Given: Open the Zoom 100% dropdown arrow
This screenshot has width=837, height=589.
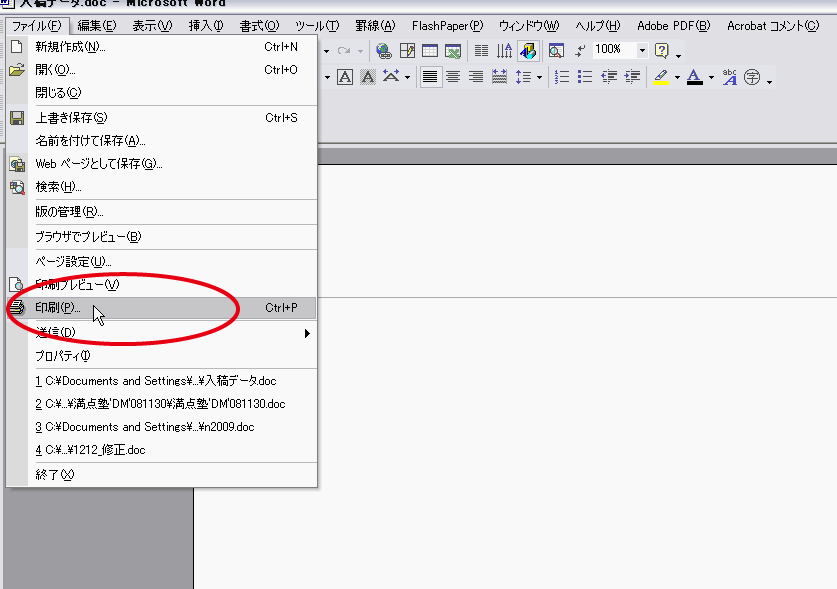Looking at the screenshot, I should pyautogui.click(x=642, y=50).
